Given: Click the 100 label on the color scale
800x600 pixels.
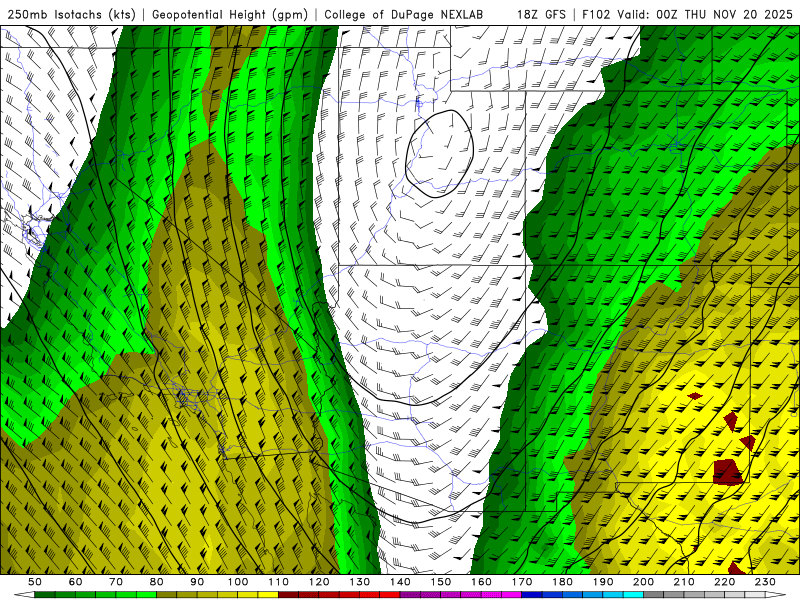Looking at the screenshot, I should click(x=238, y=582).
